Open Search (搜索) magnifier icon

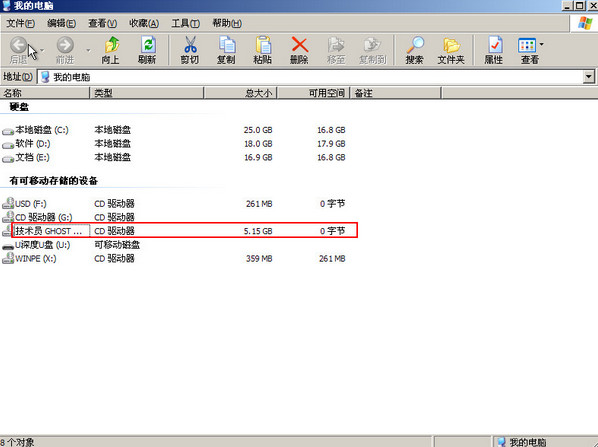(415, 45)
